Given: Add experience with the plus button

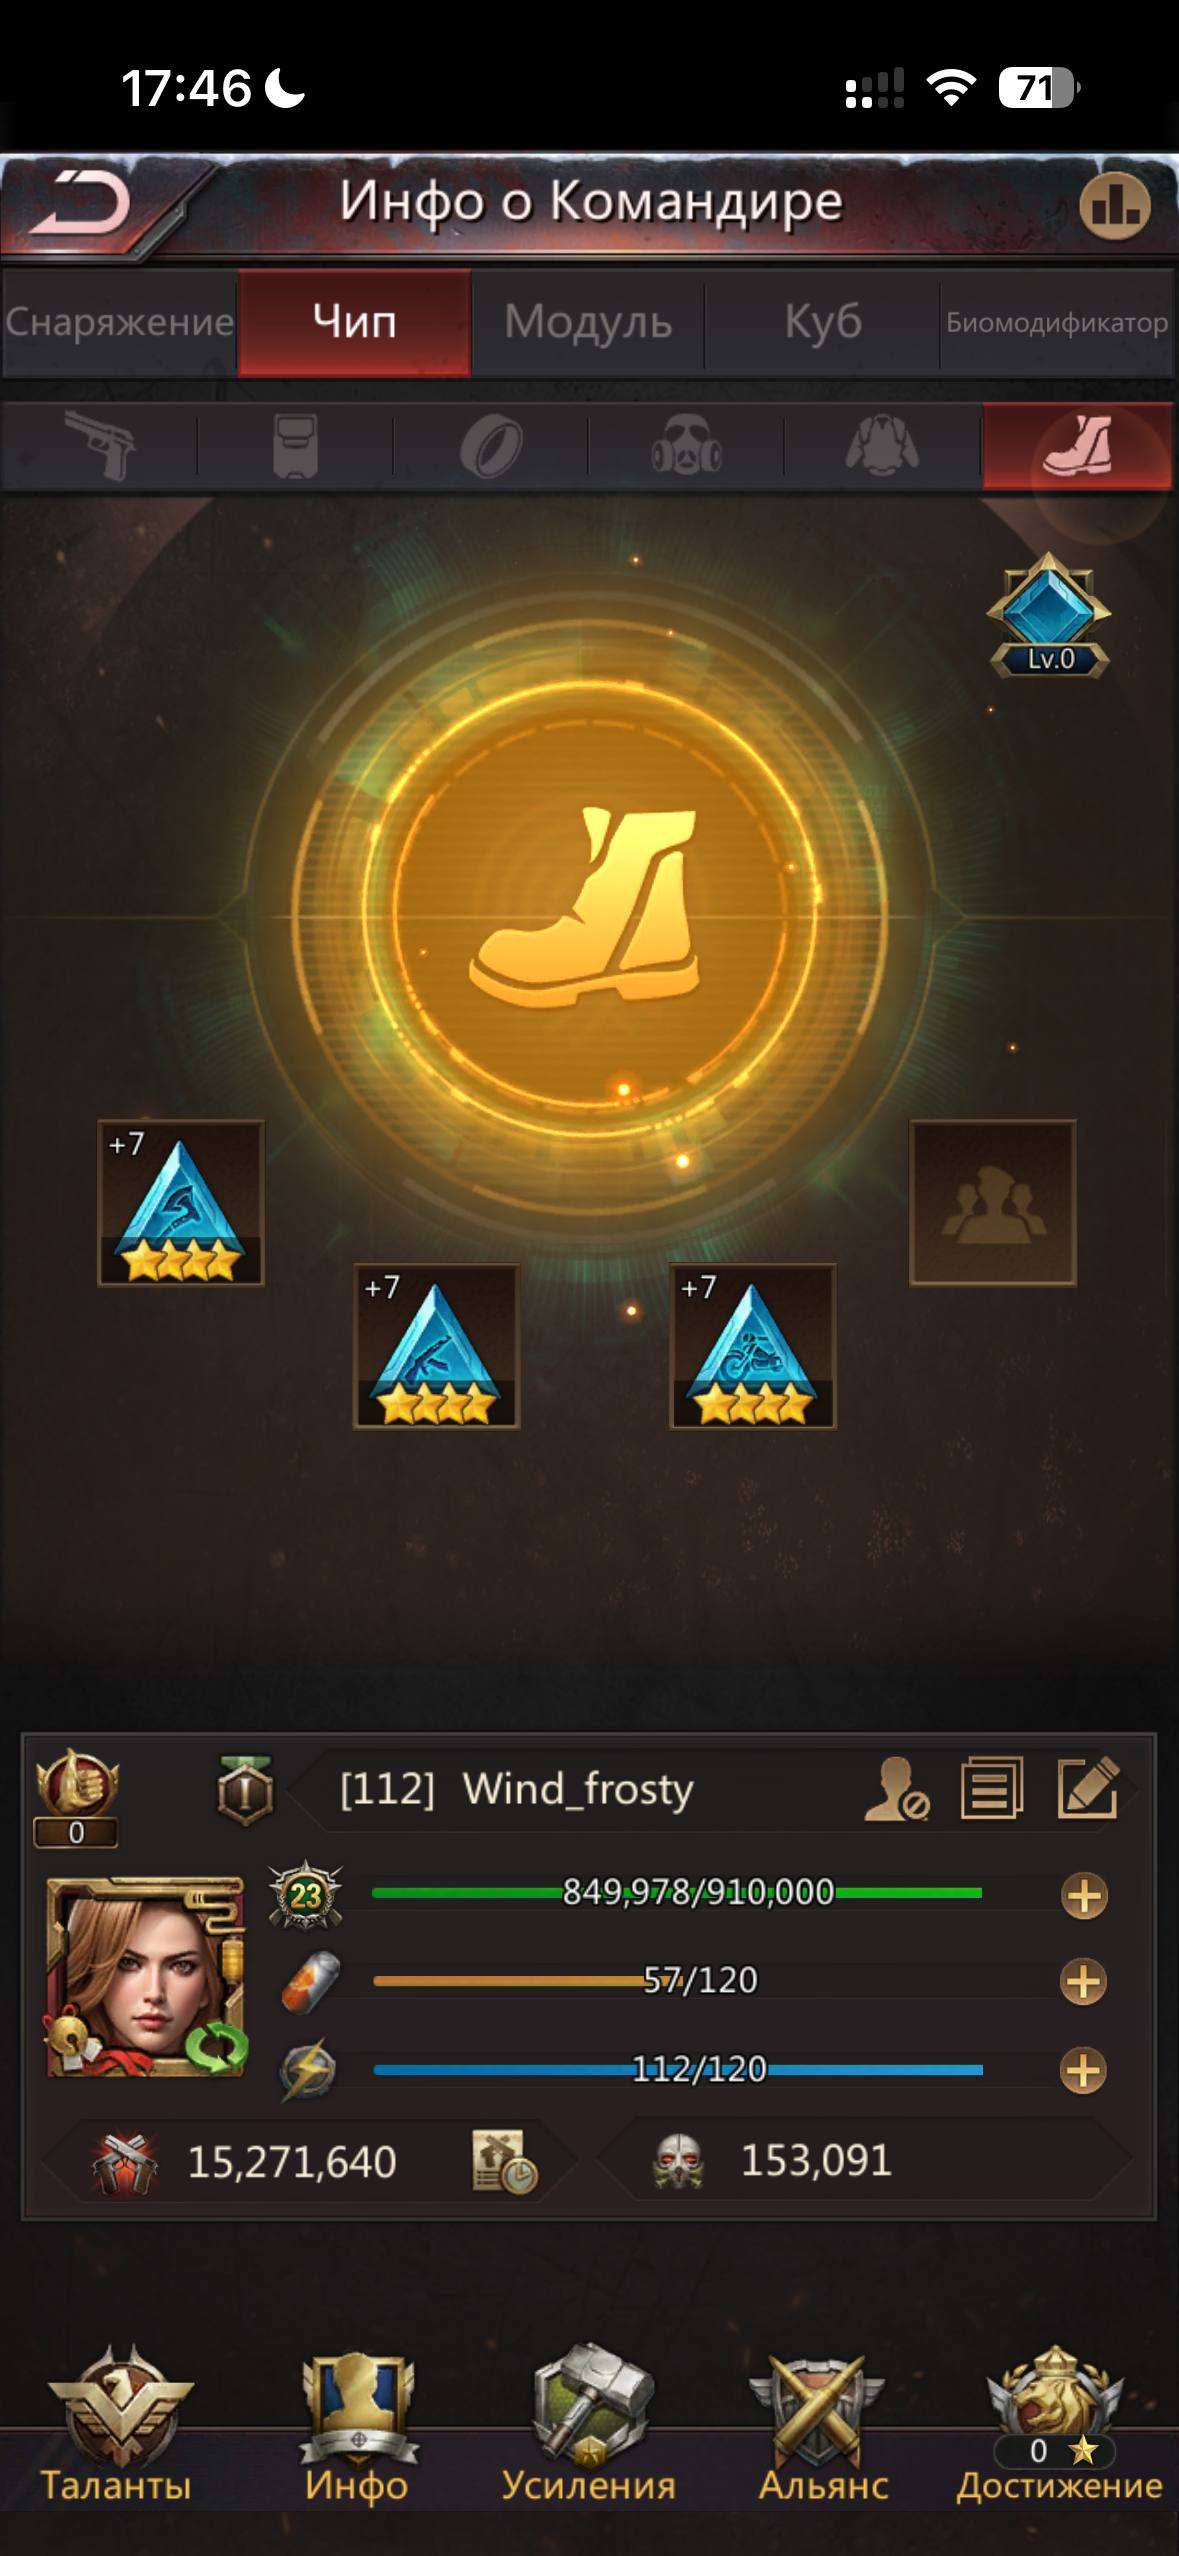Looking at the screenshot, I should coord(1084,1896).
